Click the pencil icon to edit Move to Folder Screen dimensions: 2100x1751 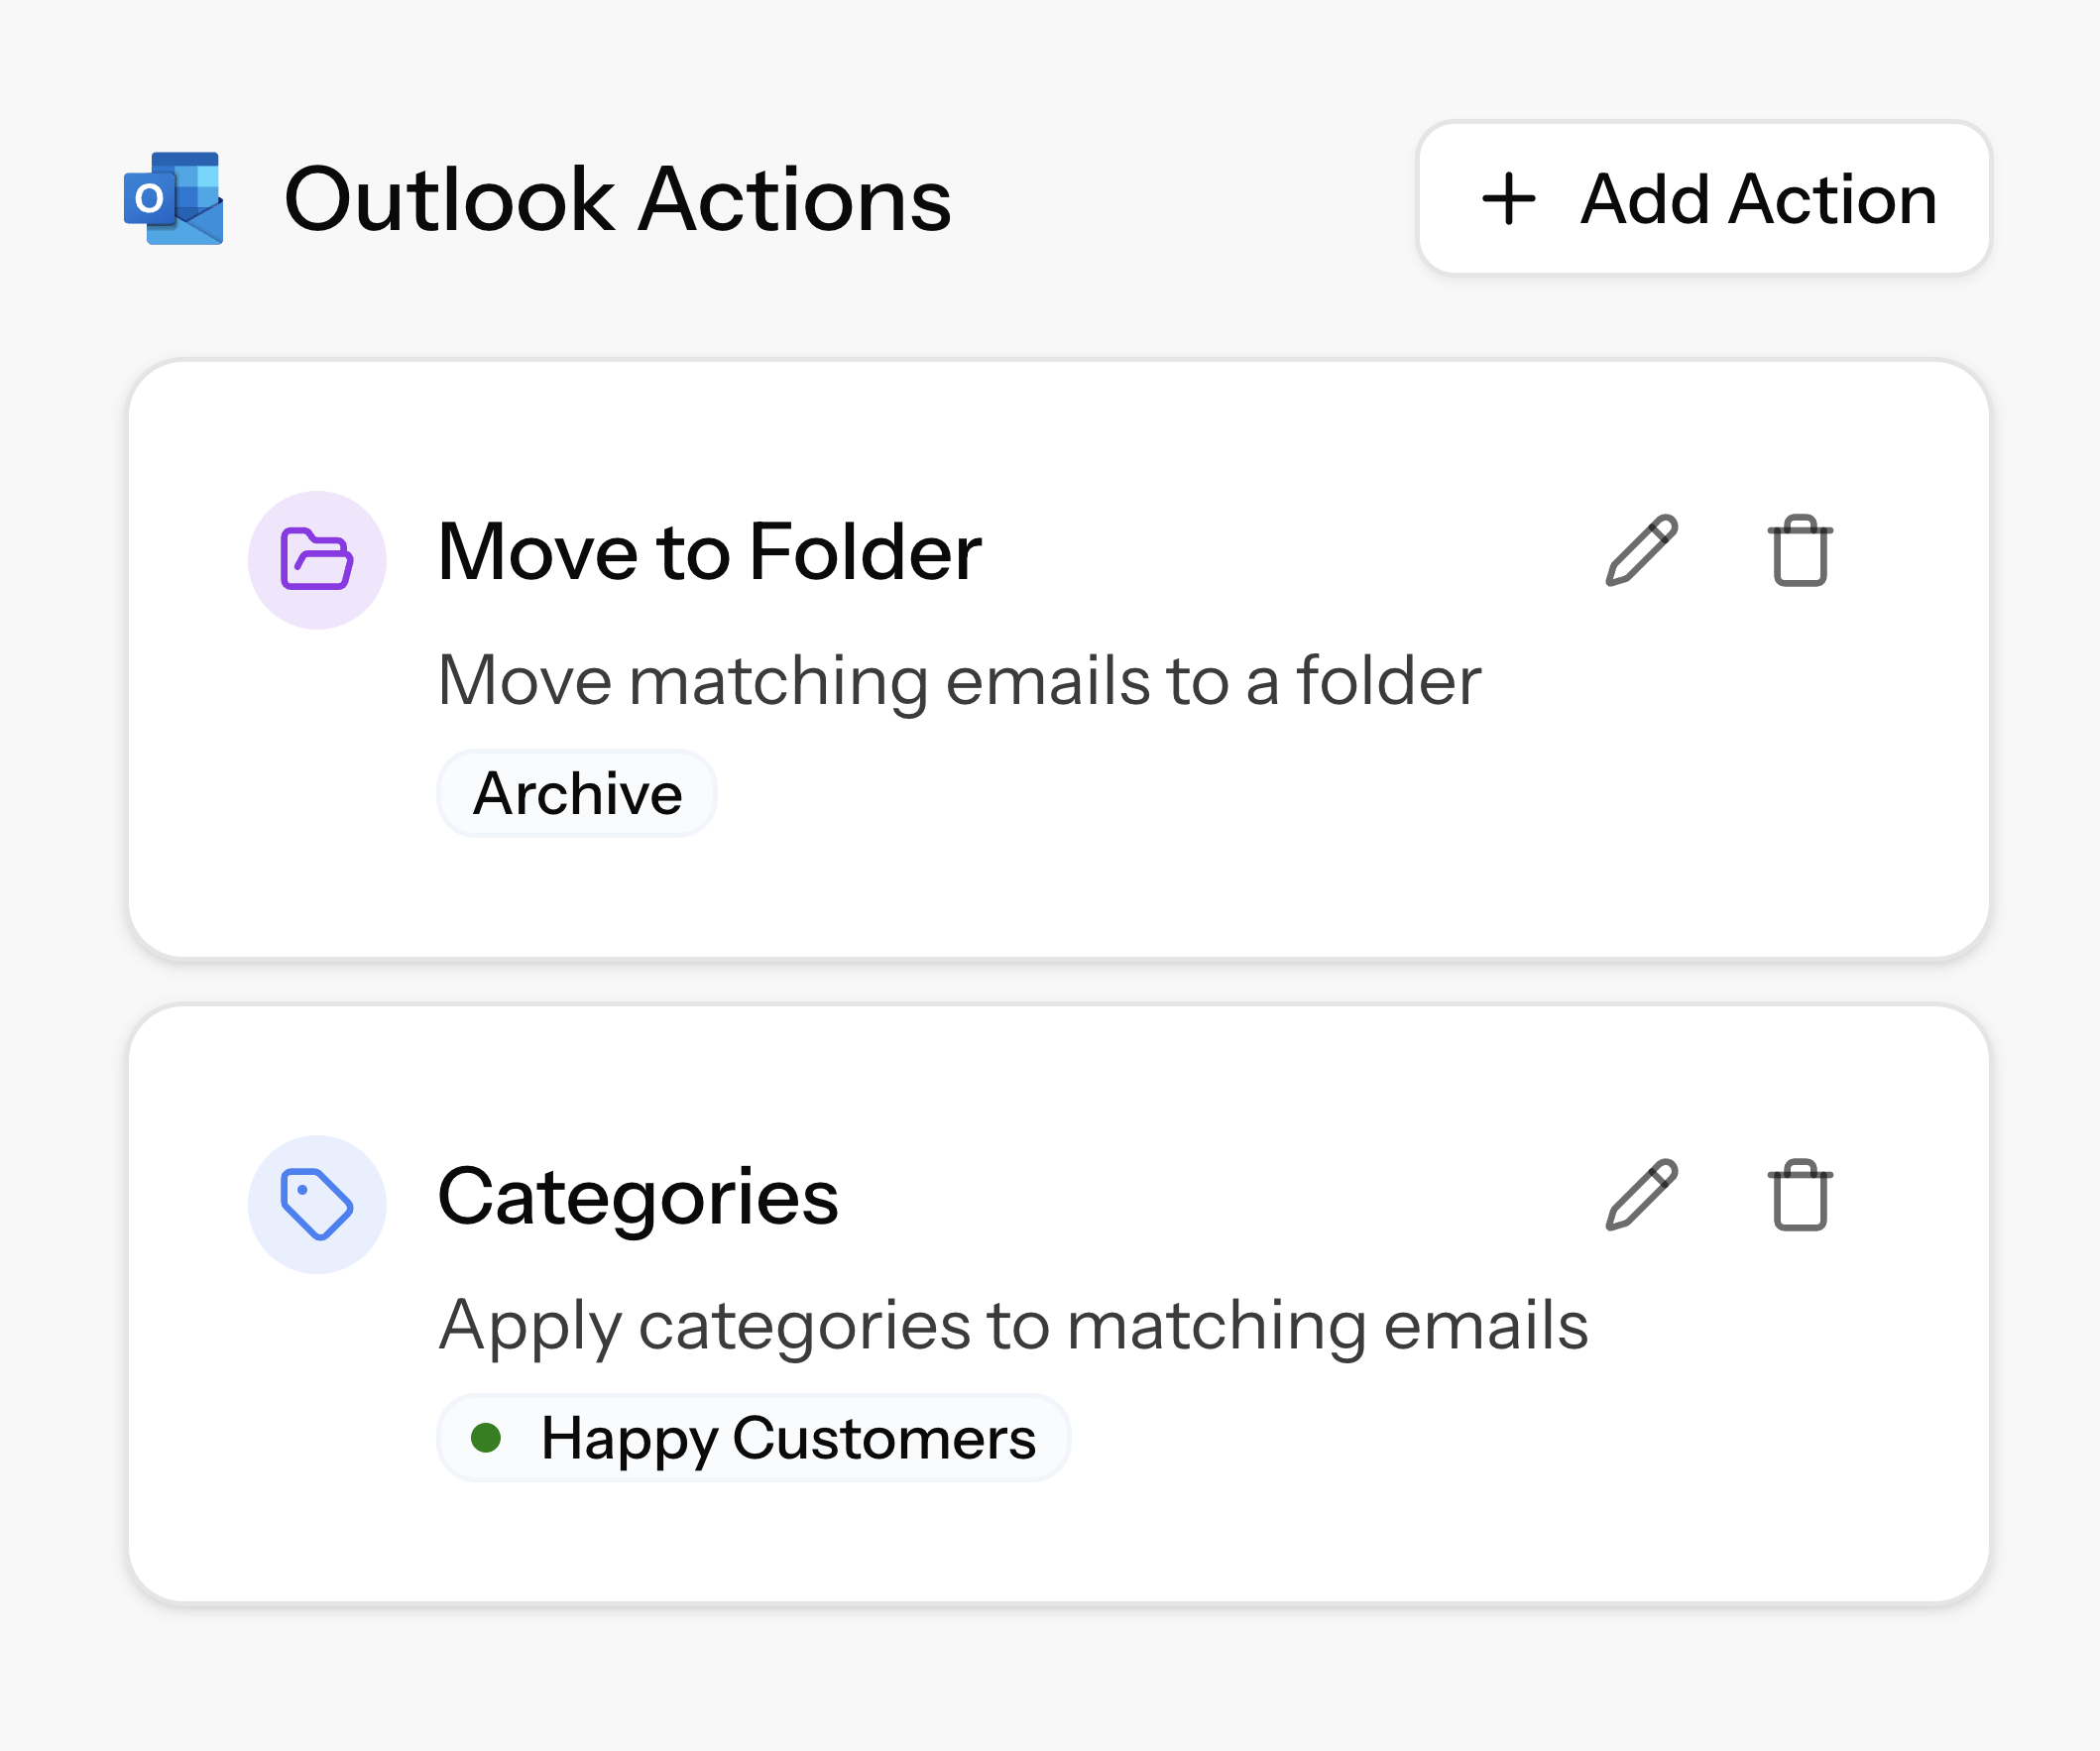click(x=1643, y=547)
